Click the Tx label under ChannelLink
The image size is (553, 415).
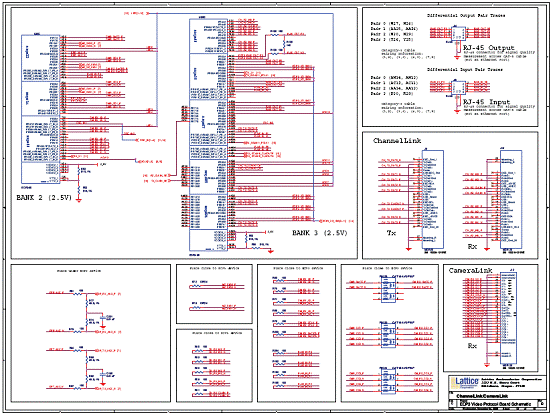[391, 233]
